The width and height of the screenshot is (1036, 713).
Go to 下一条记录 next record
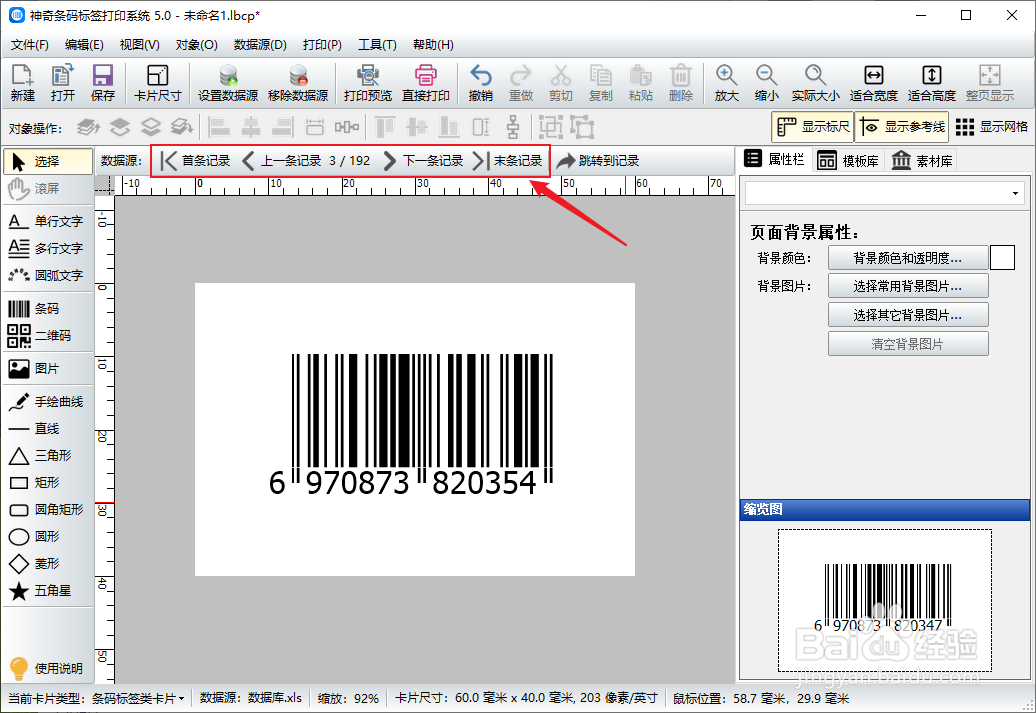(x=423, y=161)
